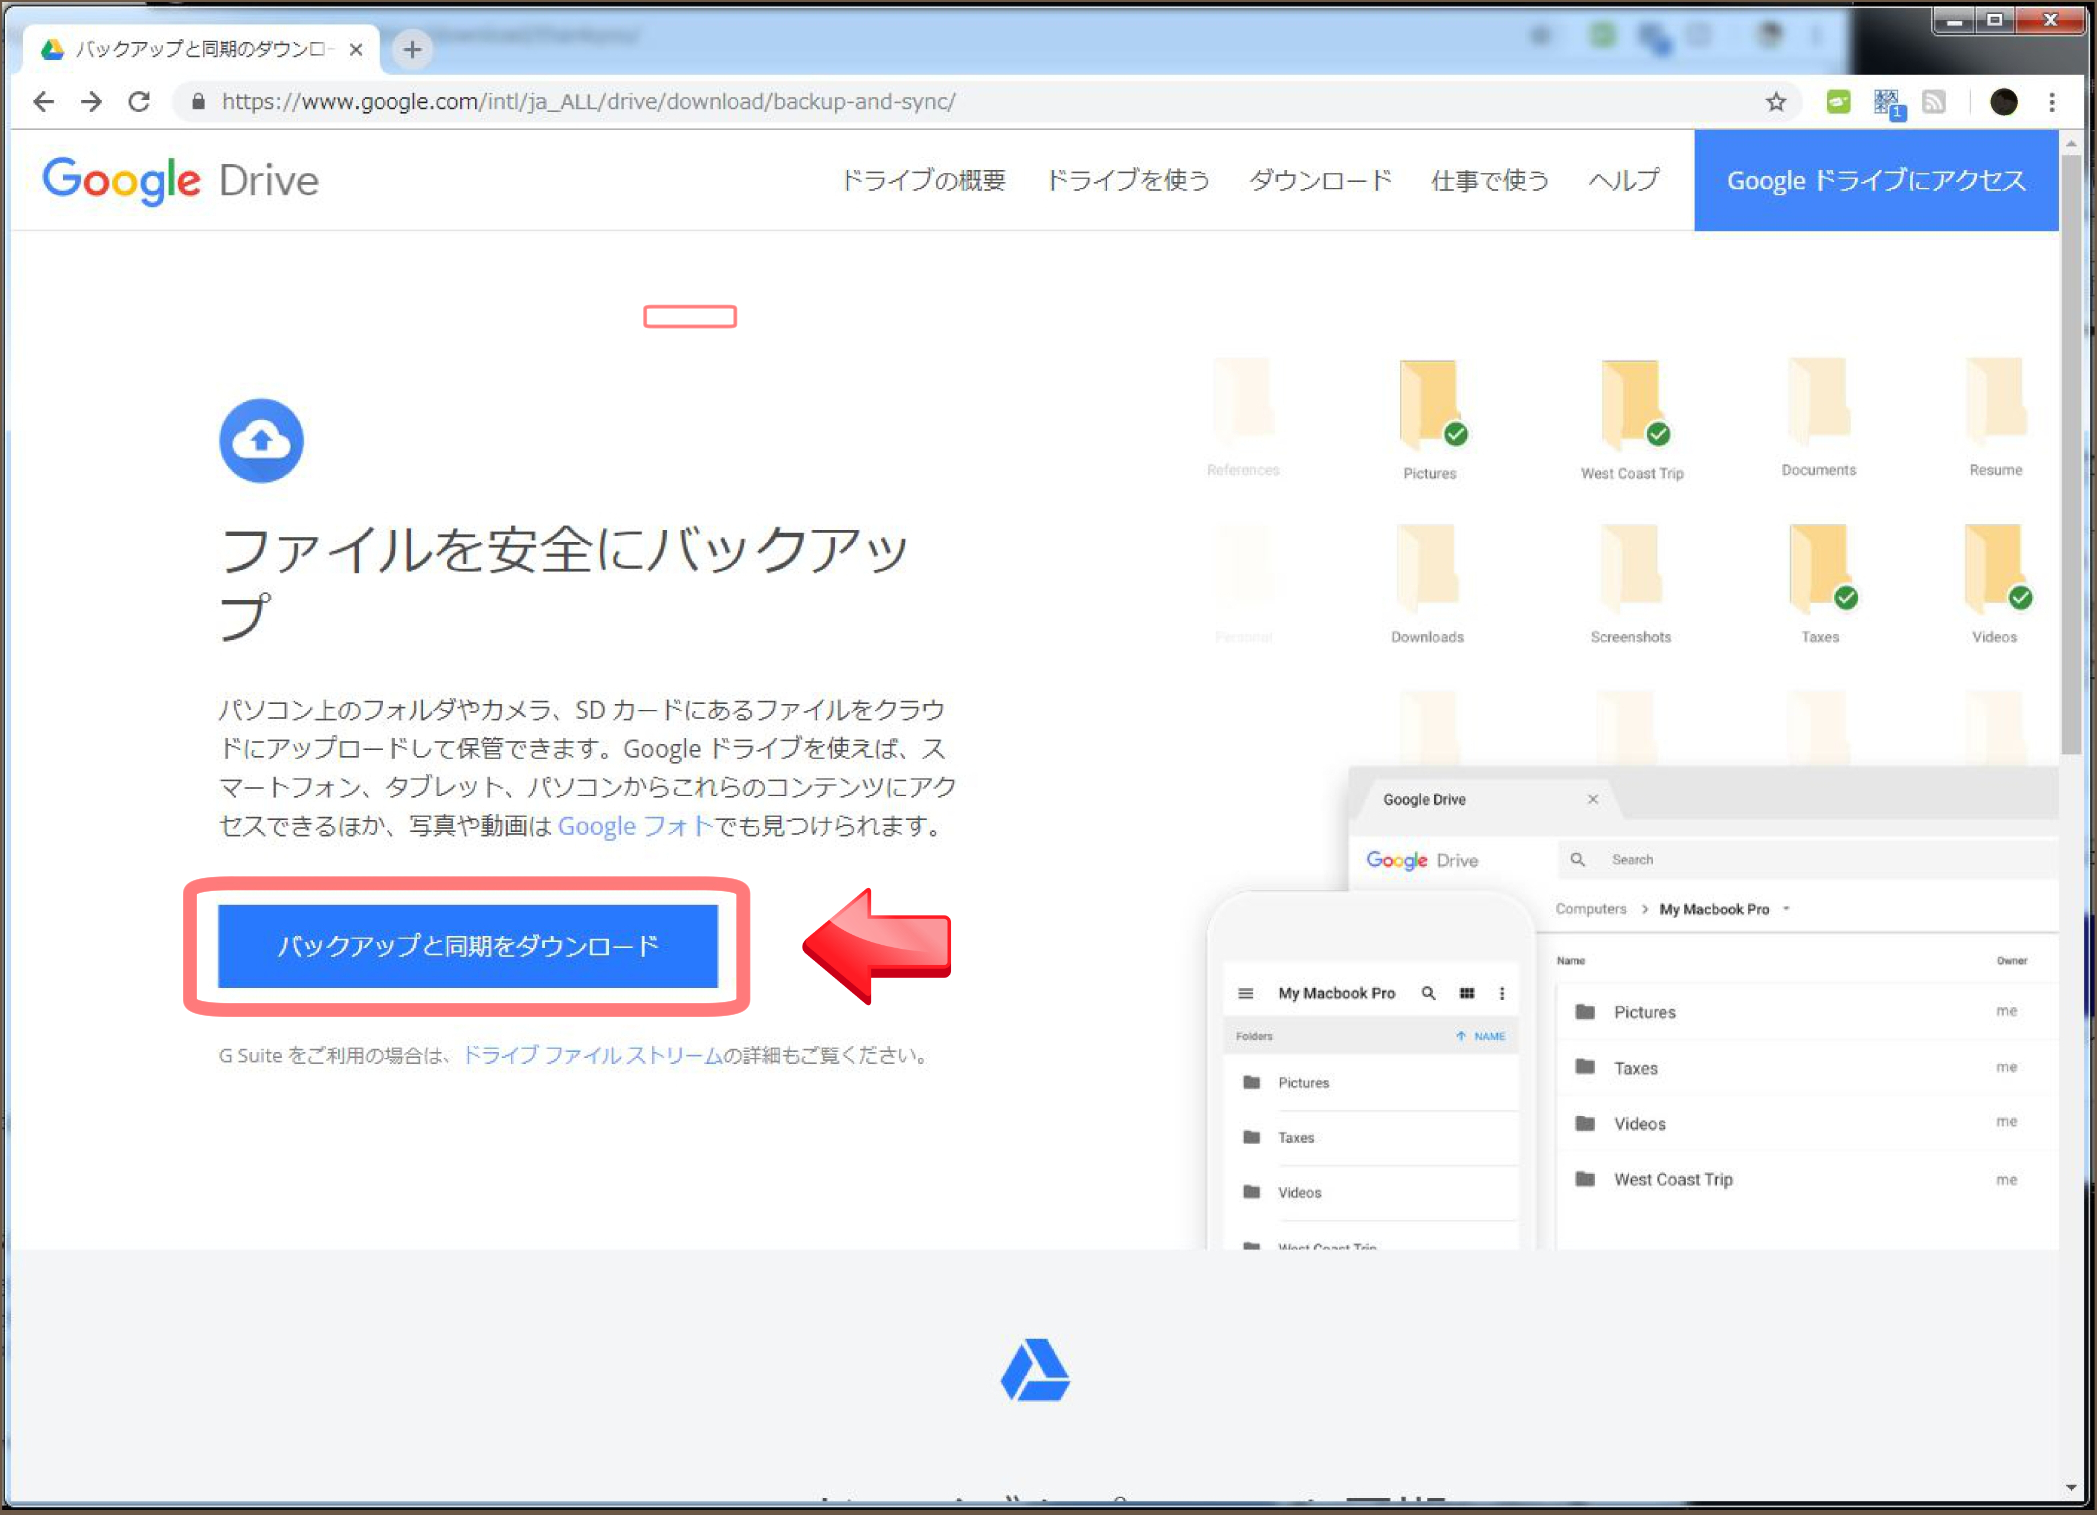Viewport: 2097px width, 1515px height.
Task: Click West Coast Trip row in desktop mockup
Action: (1805, 1180)
